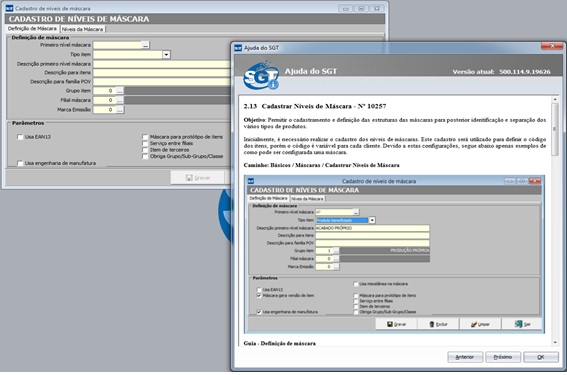Screen dimensions: 567x375
Task: Check Item de terceiros in Cadastro window
Action: [145, 150]
